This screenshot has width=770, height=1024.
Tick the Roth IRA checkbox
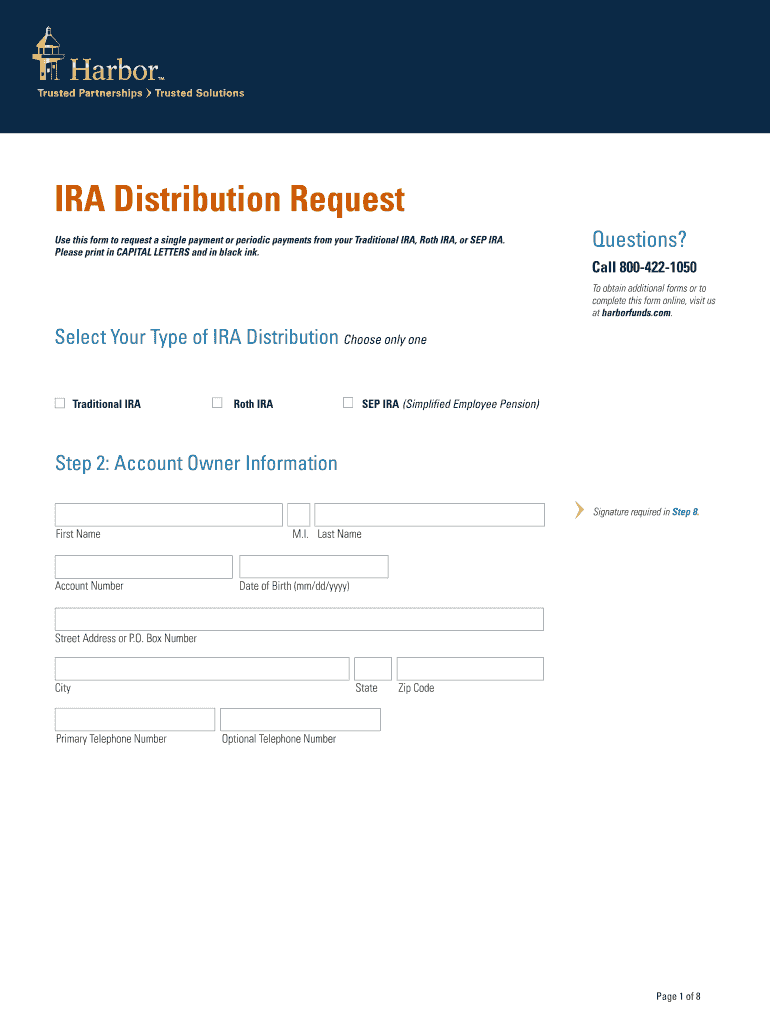pos(217,403)
